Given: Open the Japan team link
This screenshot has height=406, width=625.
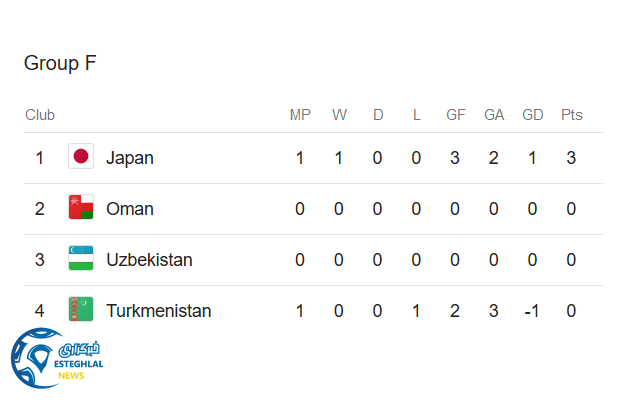Looking at the screenshot, I should click(x=130, y=158).
